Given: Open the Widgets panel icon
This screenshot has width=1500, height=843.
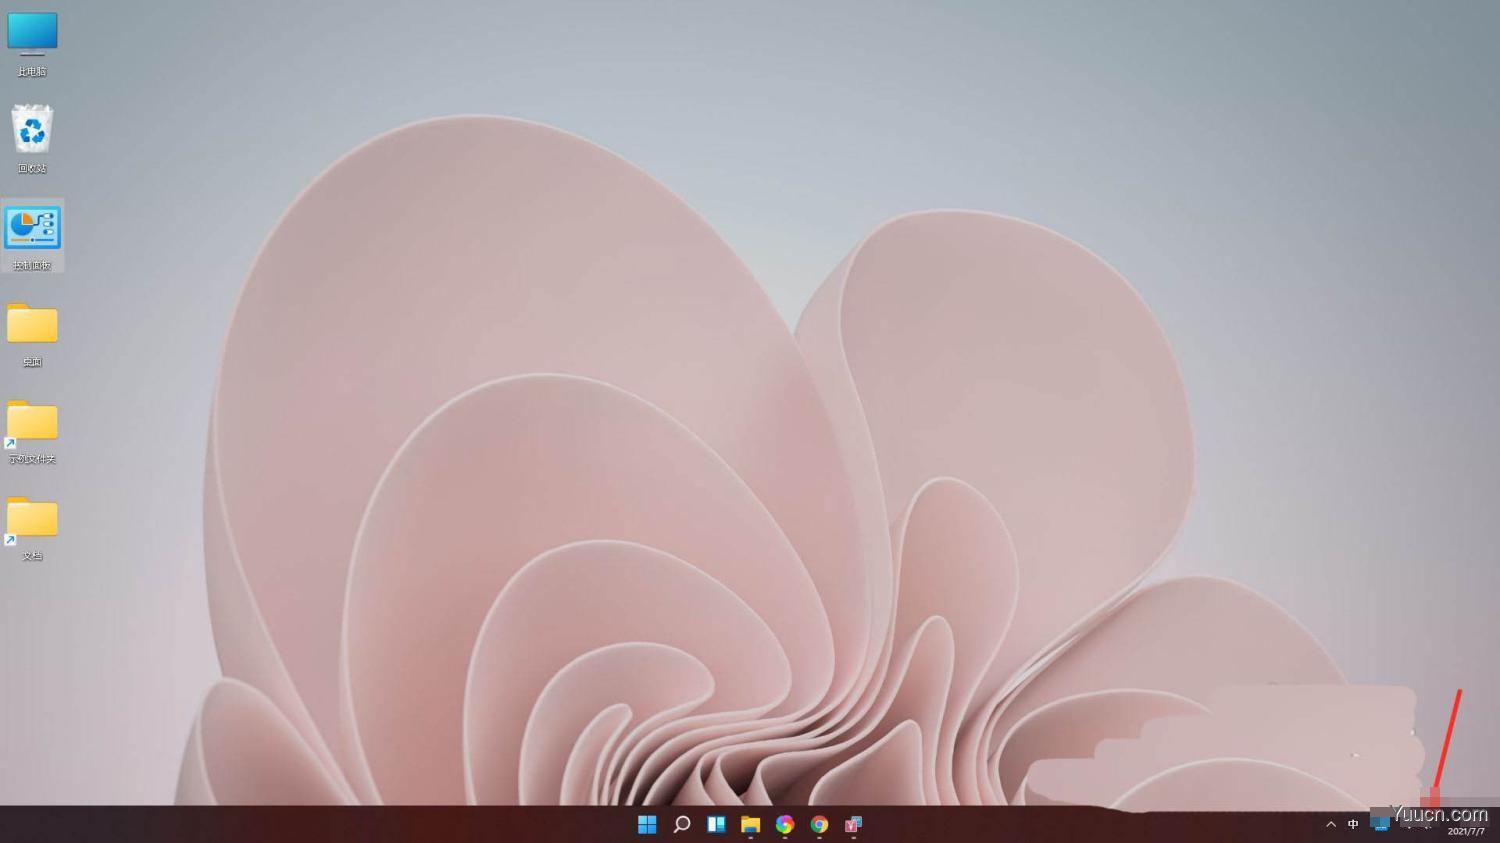Looking at the screenshot, I should [x=716, y=824].
